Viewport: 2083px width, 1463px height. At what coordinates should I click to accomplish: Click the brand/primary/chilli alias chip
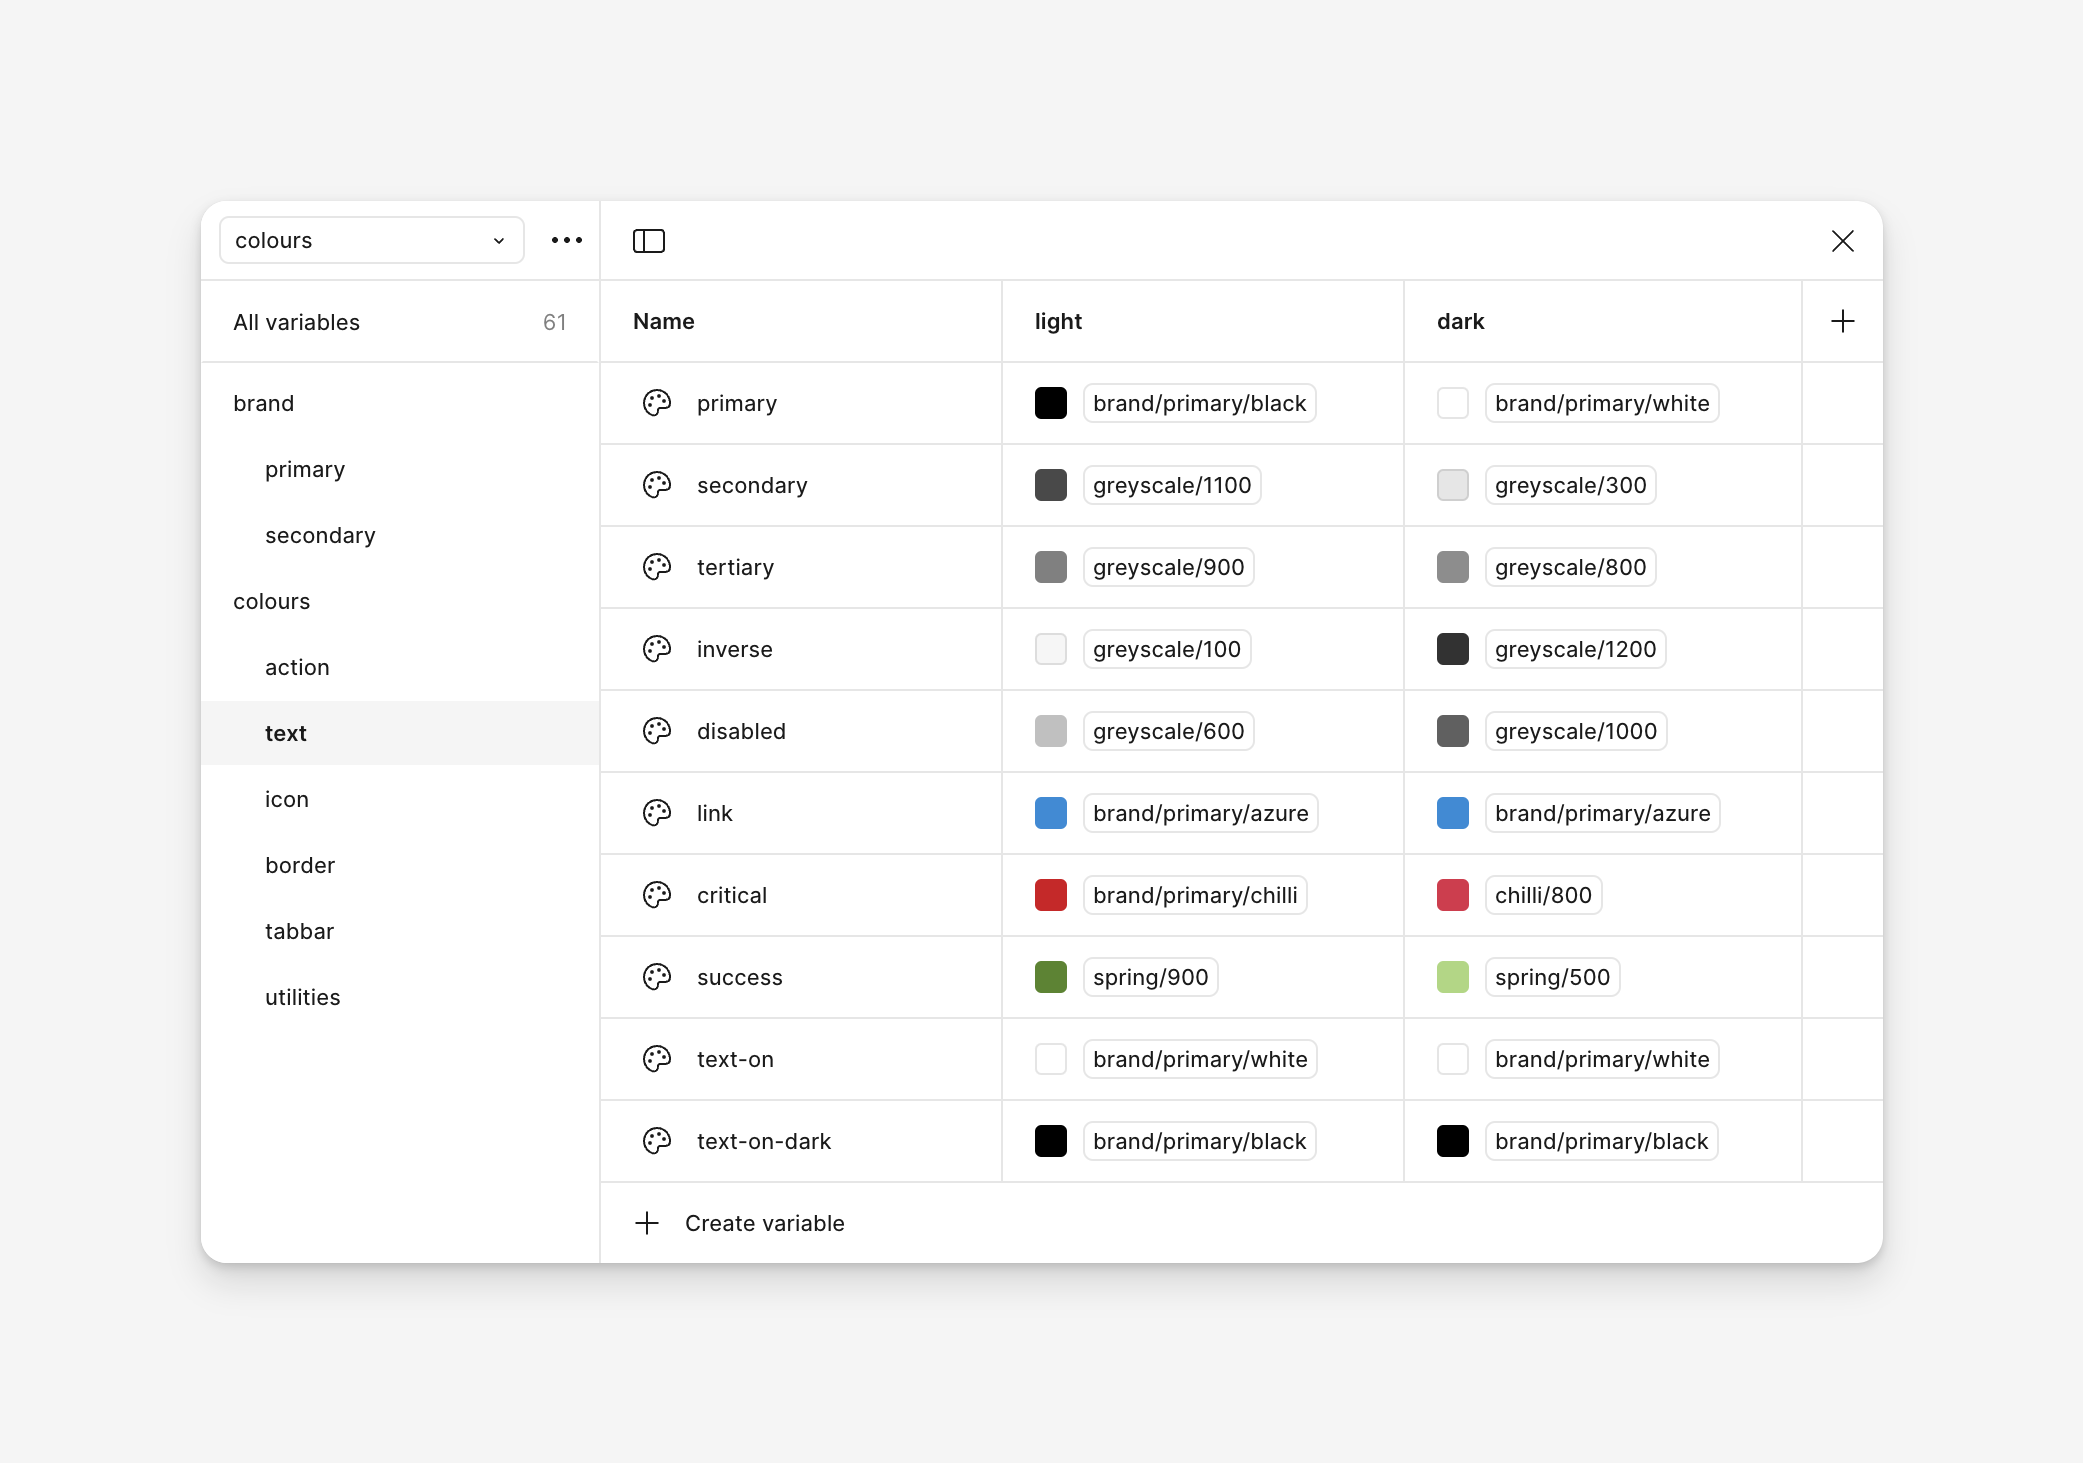click(x=1194, y=895)
